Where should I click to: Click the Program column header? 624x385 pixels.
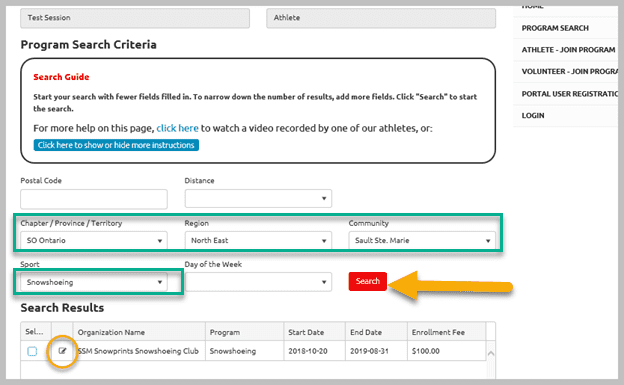click(244, 332)
